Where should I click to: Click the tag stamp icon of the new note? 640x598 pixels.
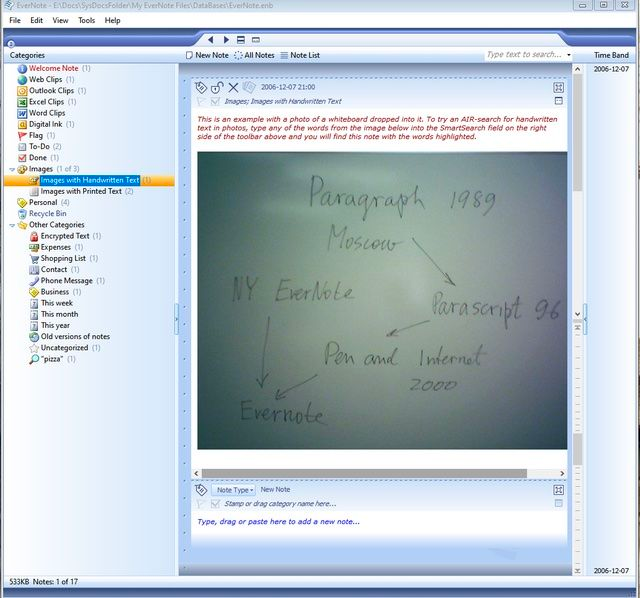coord(201,489)
